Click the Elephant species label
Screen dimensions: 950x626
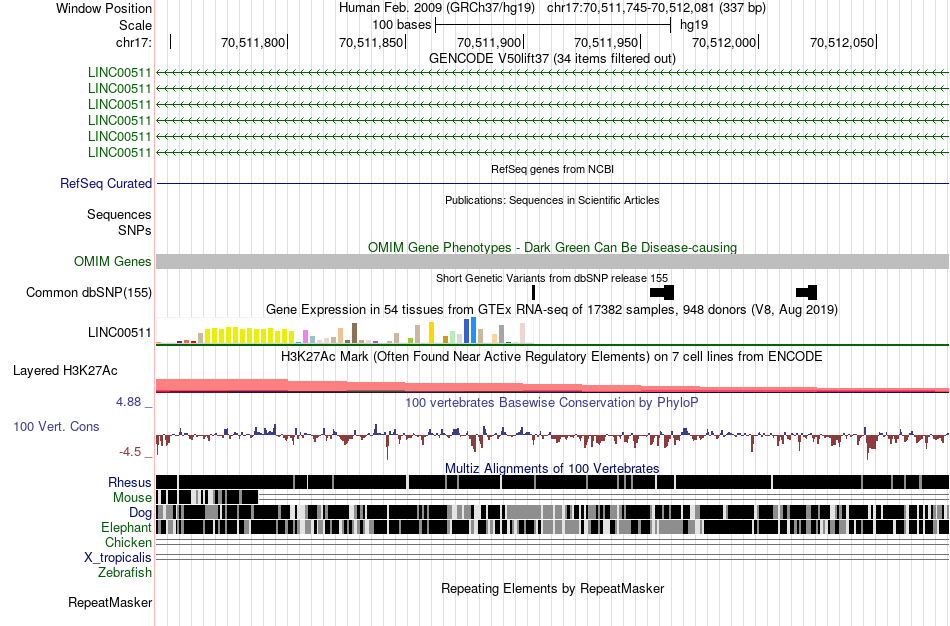click(x=126, y=527)
